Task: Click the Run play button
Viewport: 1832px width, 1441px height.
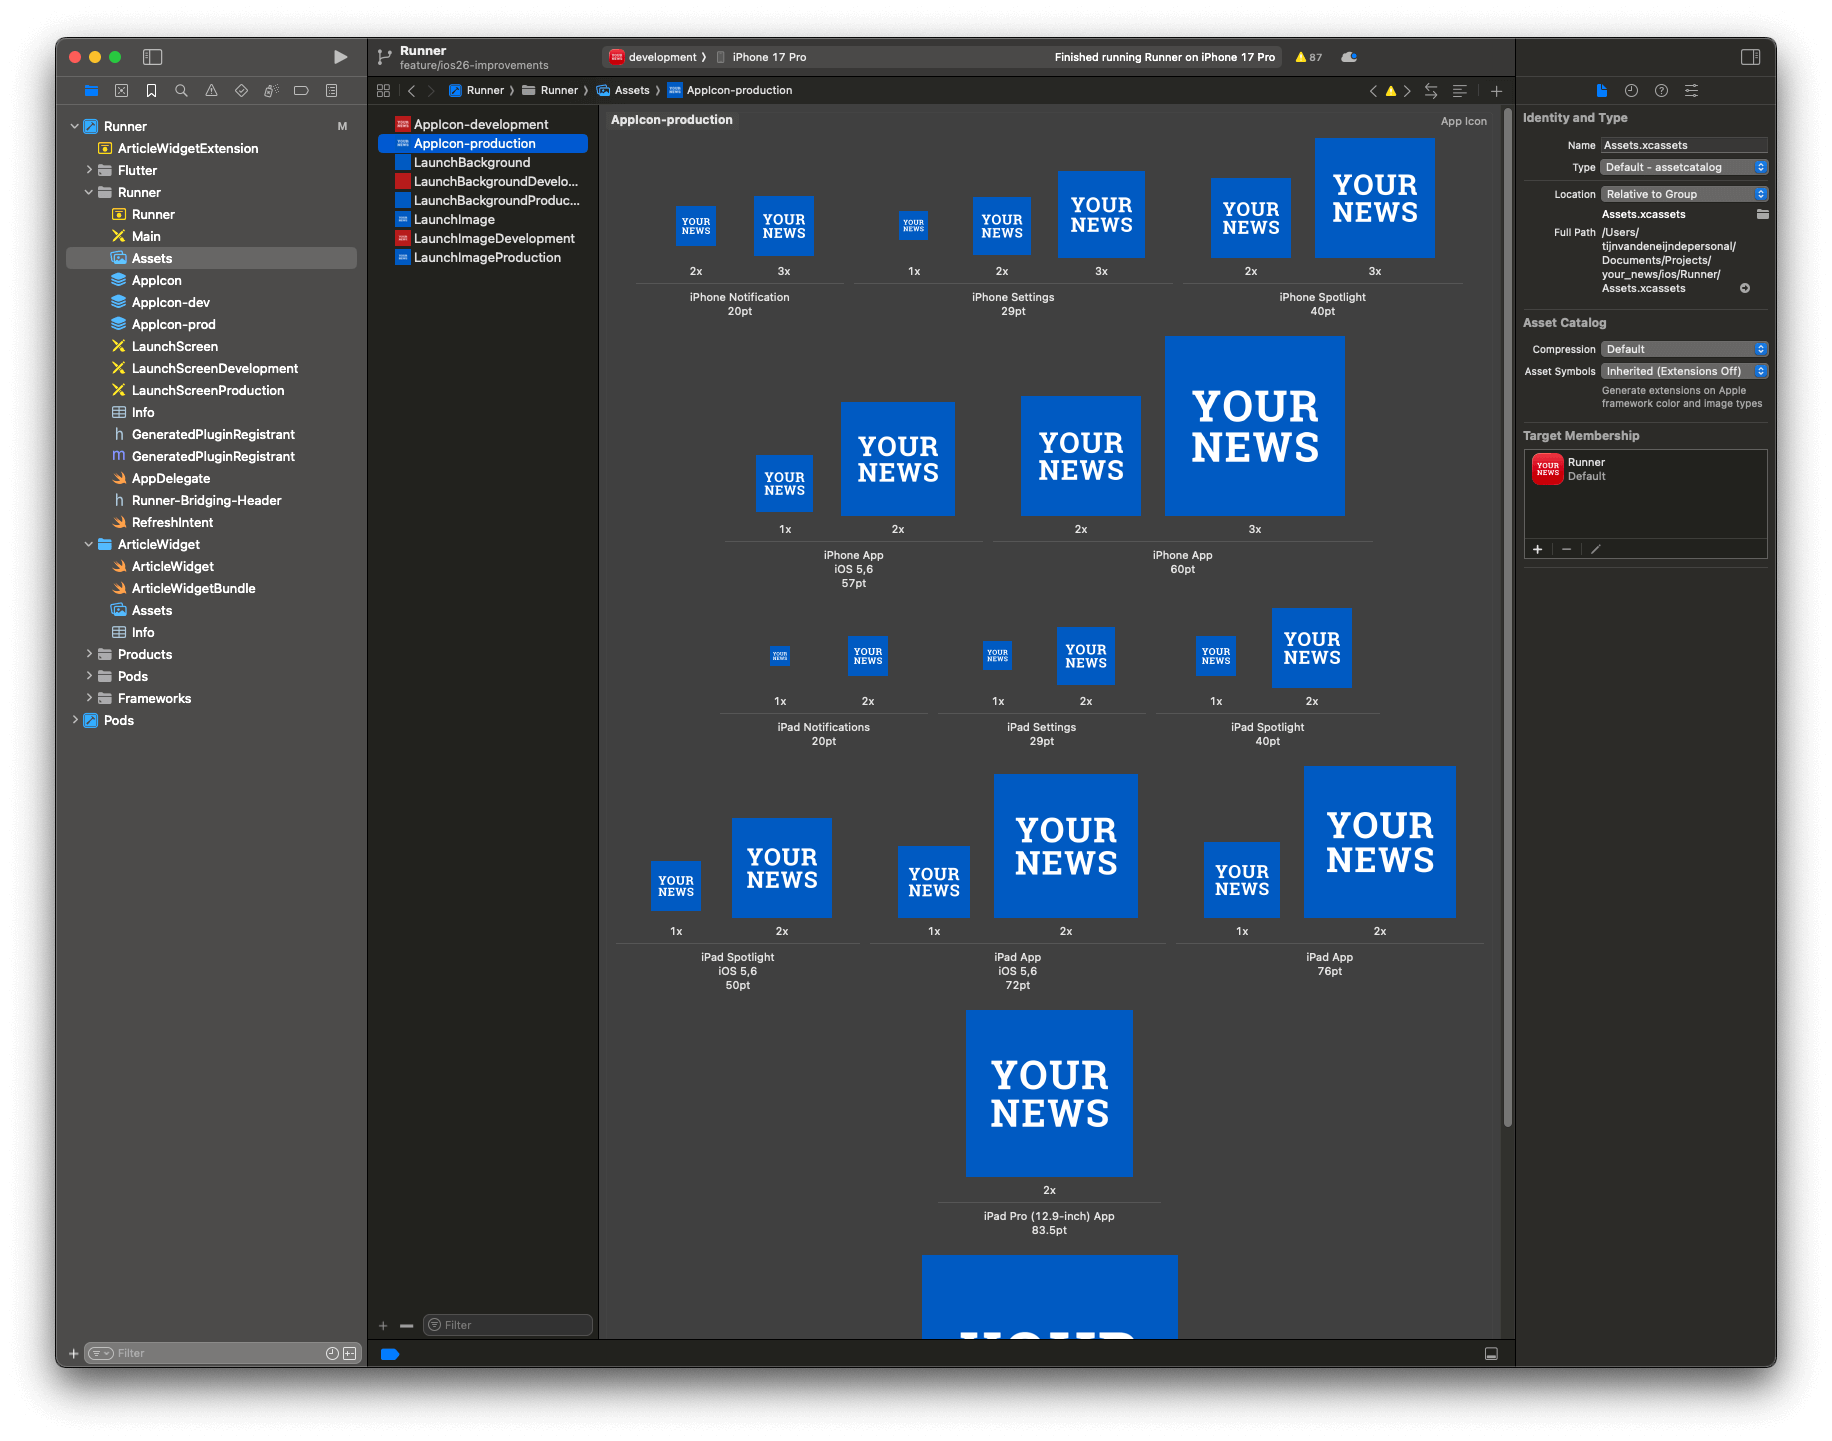Action: pyautogui.click(x=340, y=57)
